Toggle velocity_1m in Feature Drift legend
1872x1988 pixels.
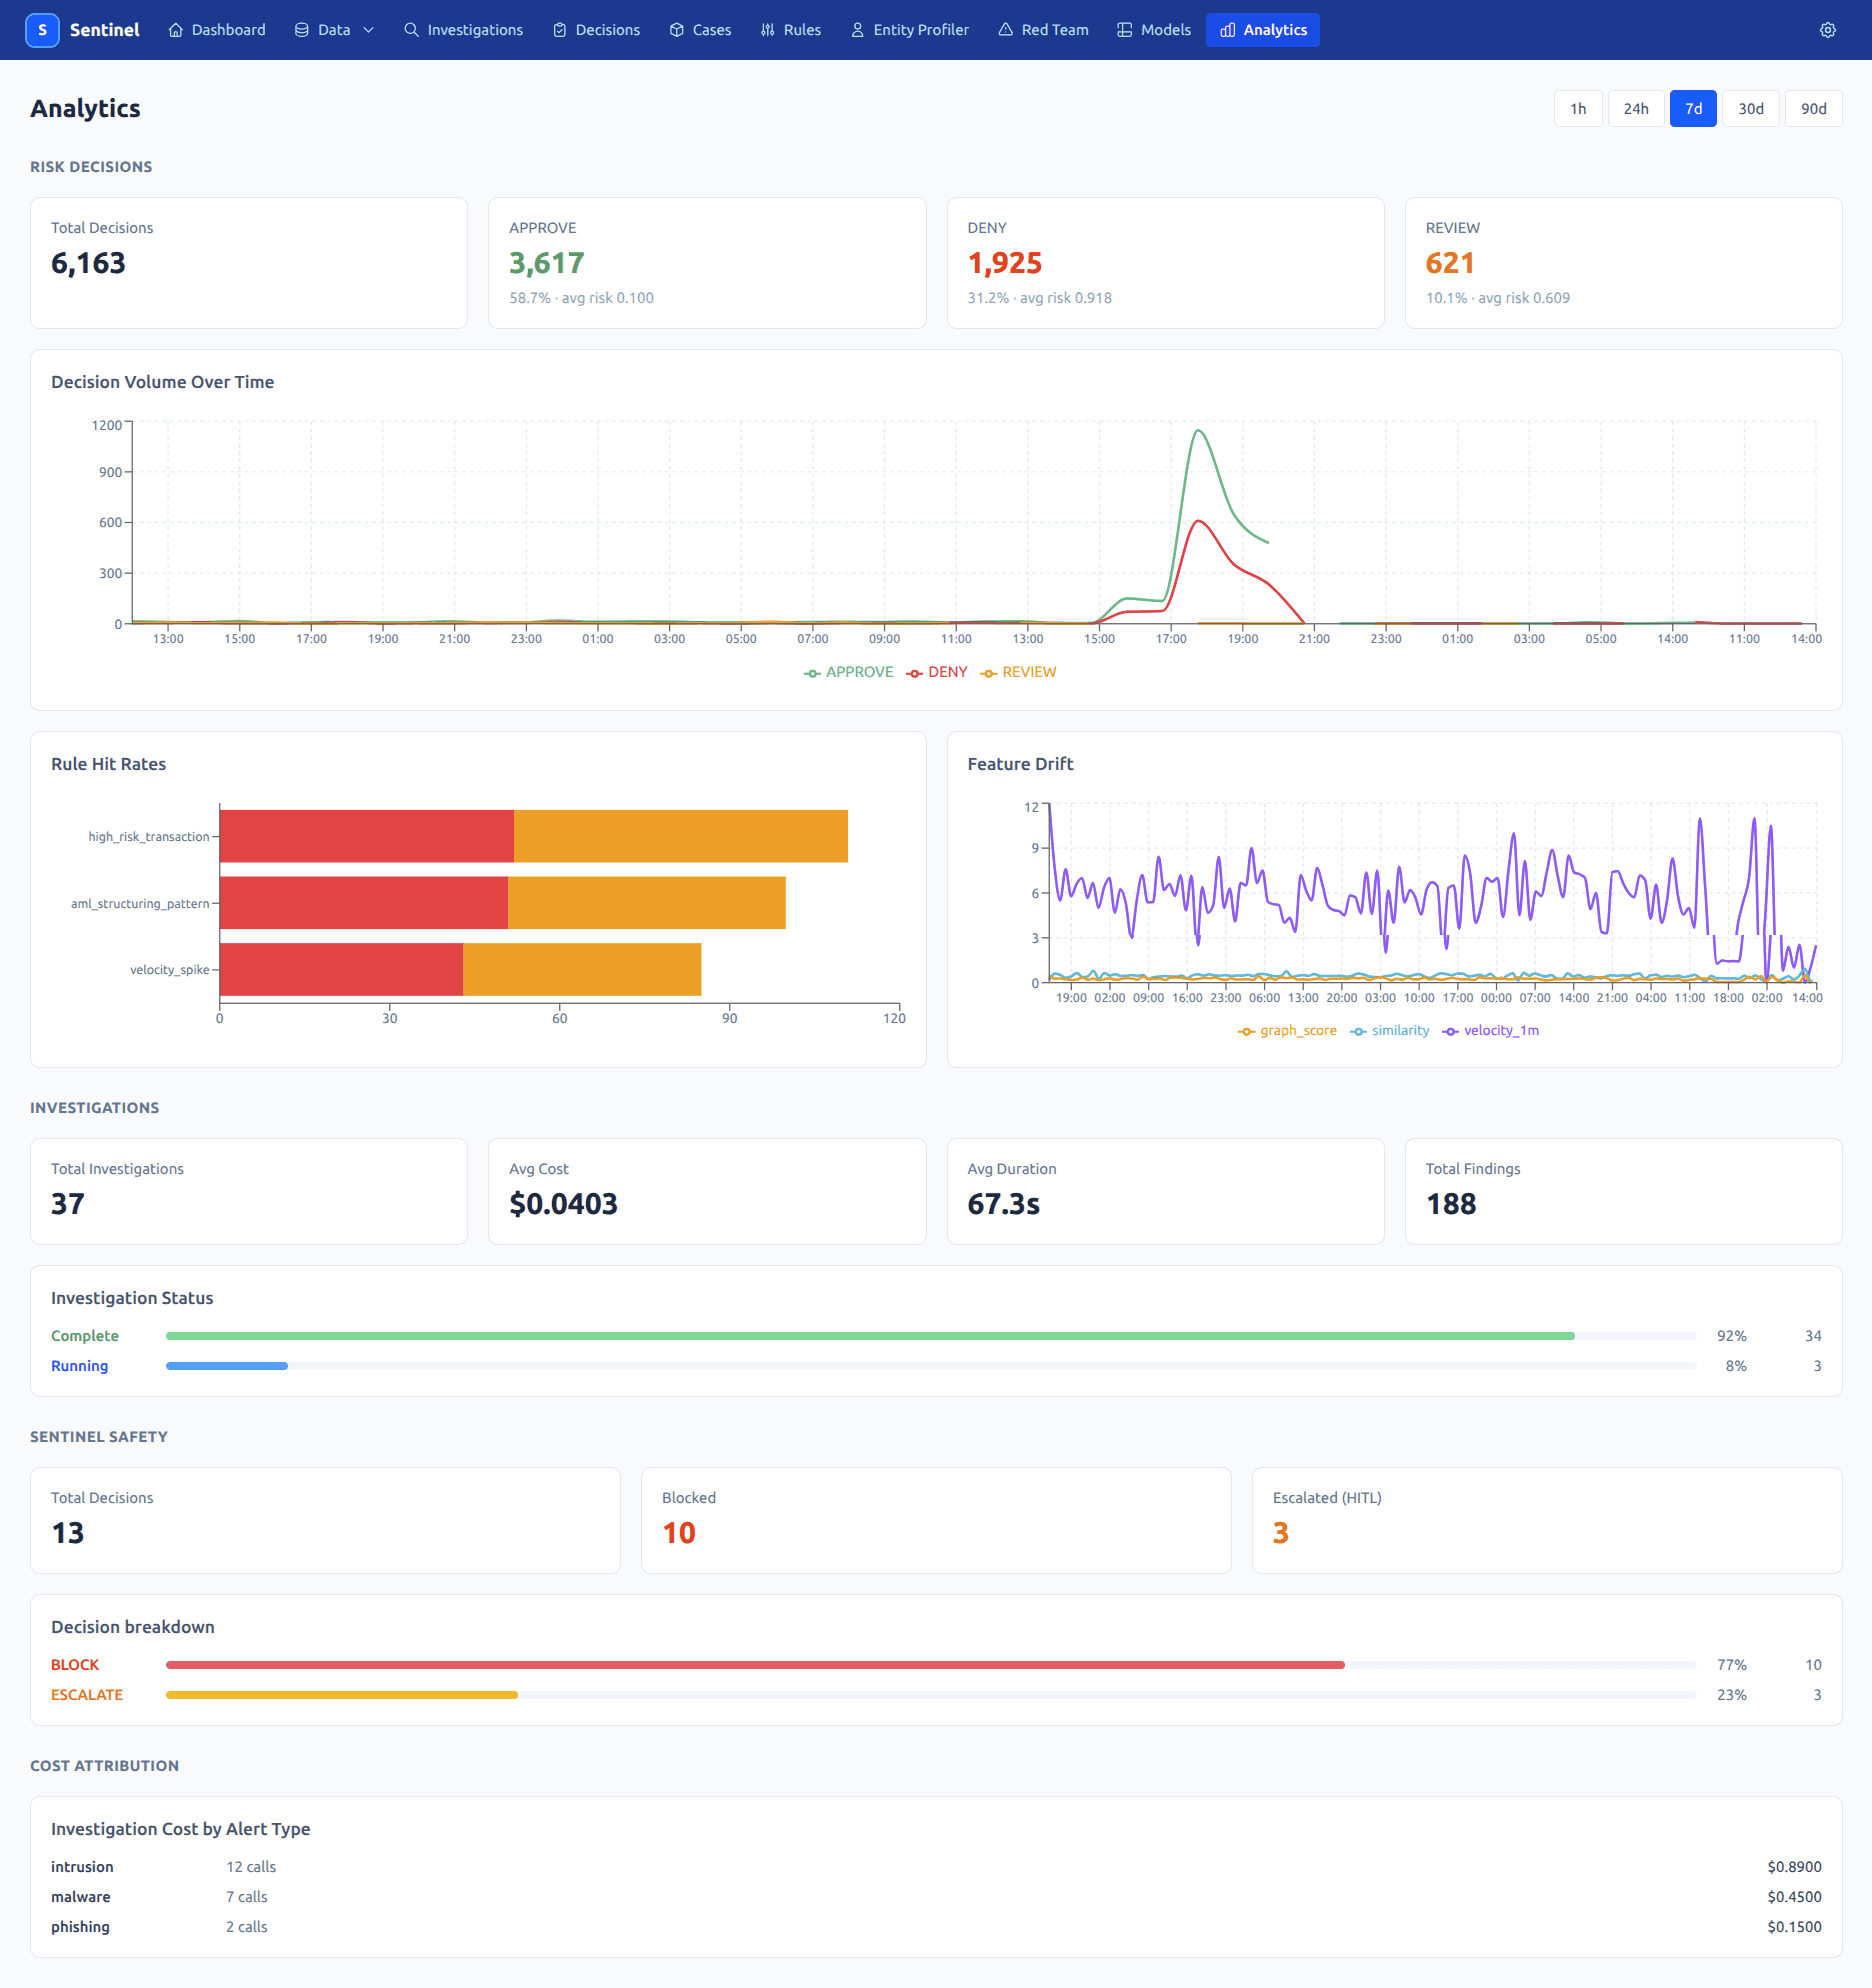(x=1491, y=1031)
